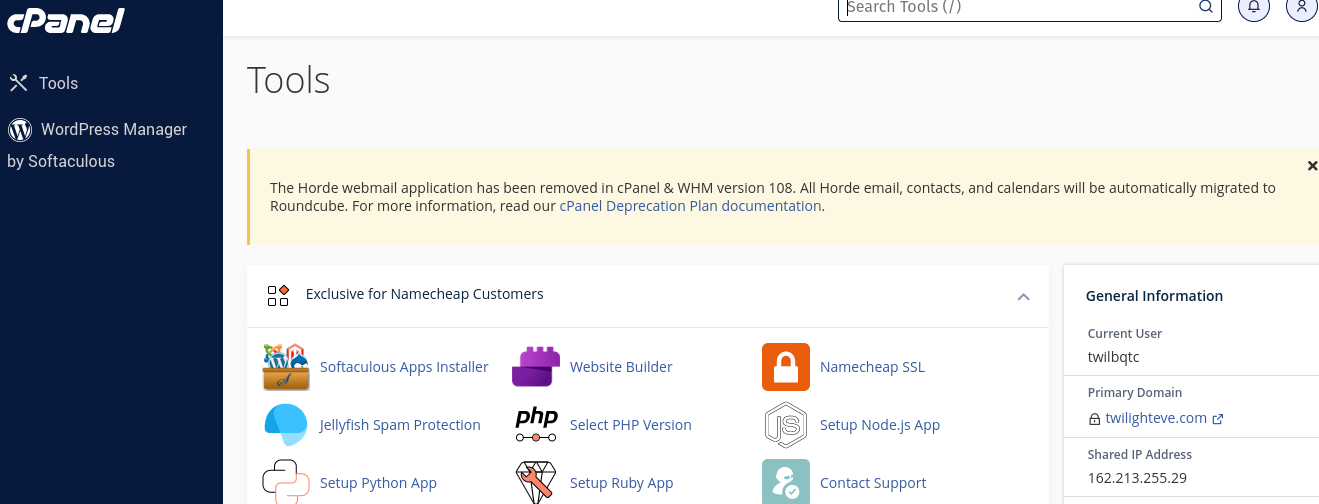Open the Namecheap SSL padlock icon
Image resolution: width=1319 pixels, height=504 pixels.
point(786,367)
